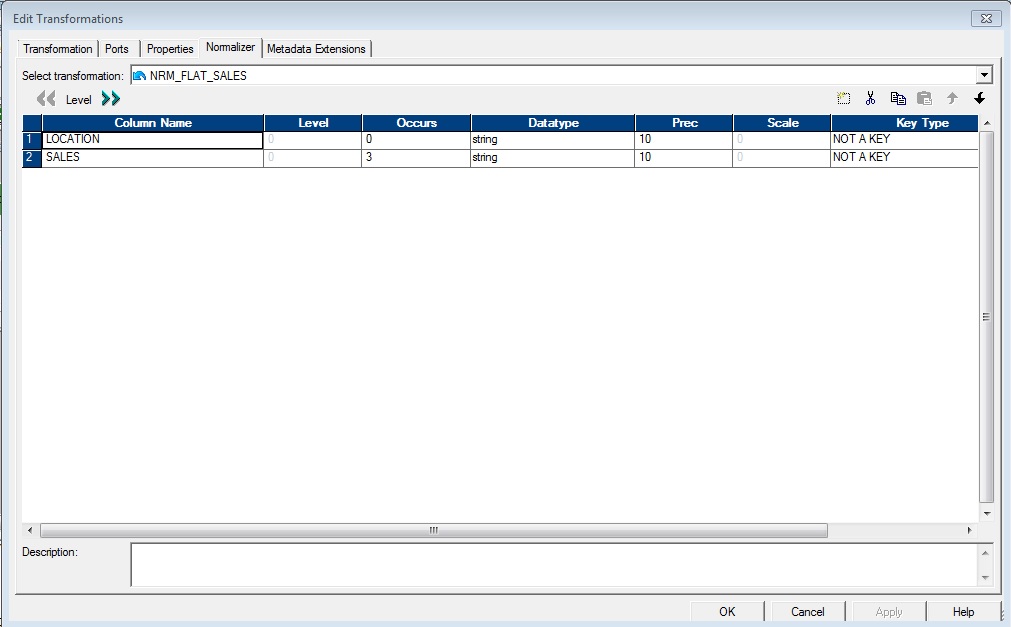Image resolution: width=1011 pixels, height=627 pixels.
Task: Click the move column up arrow icon
Action: [951, 98]
